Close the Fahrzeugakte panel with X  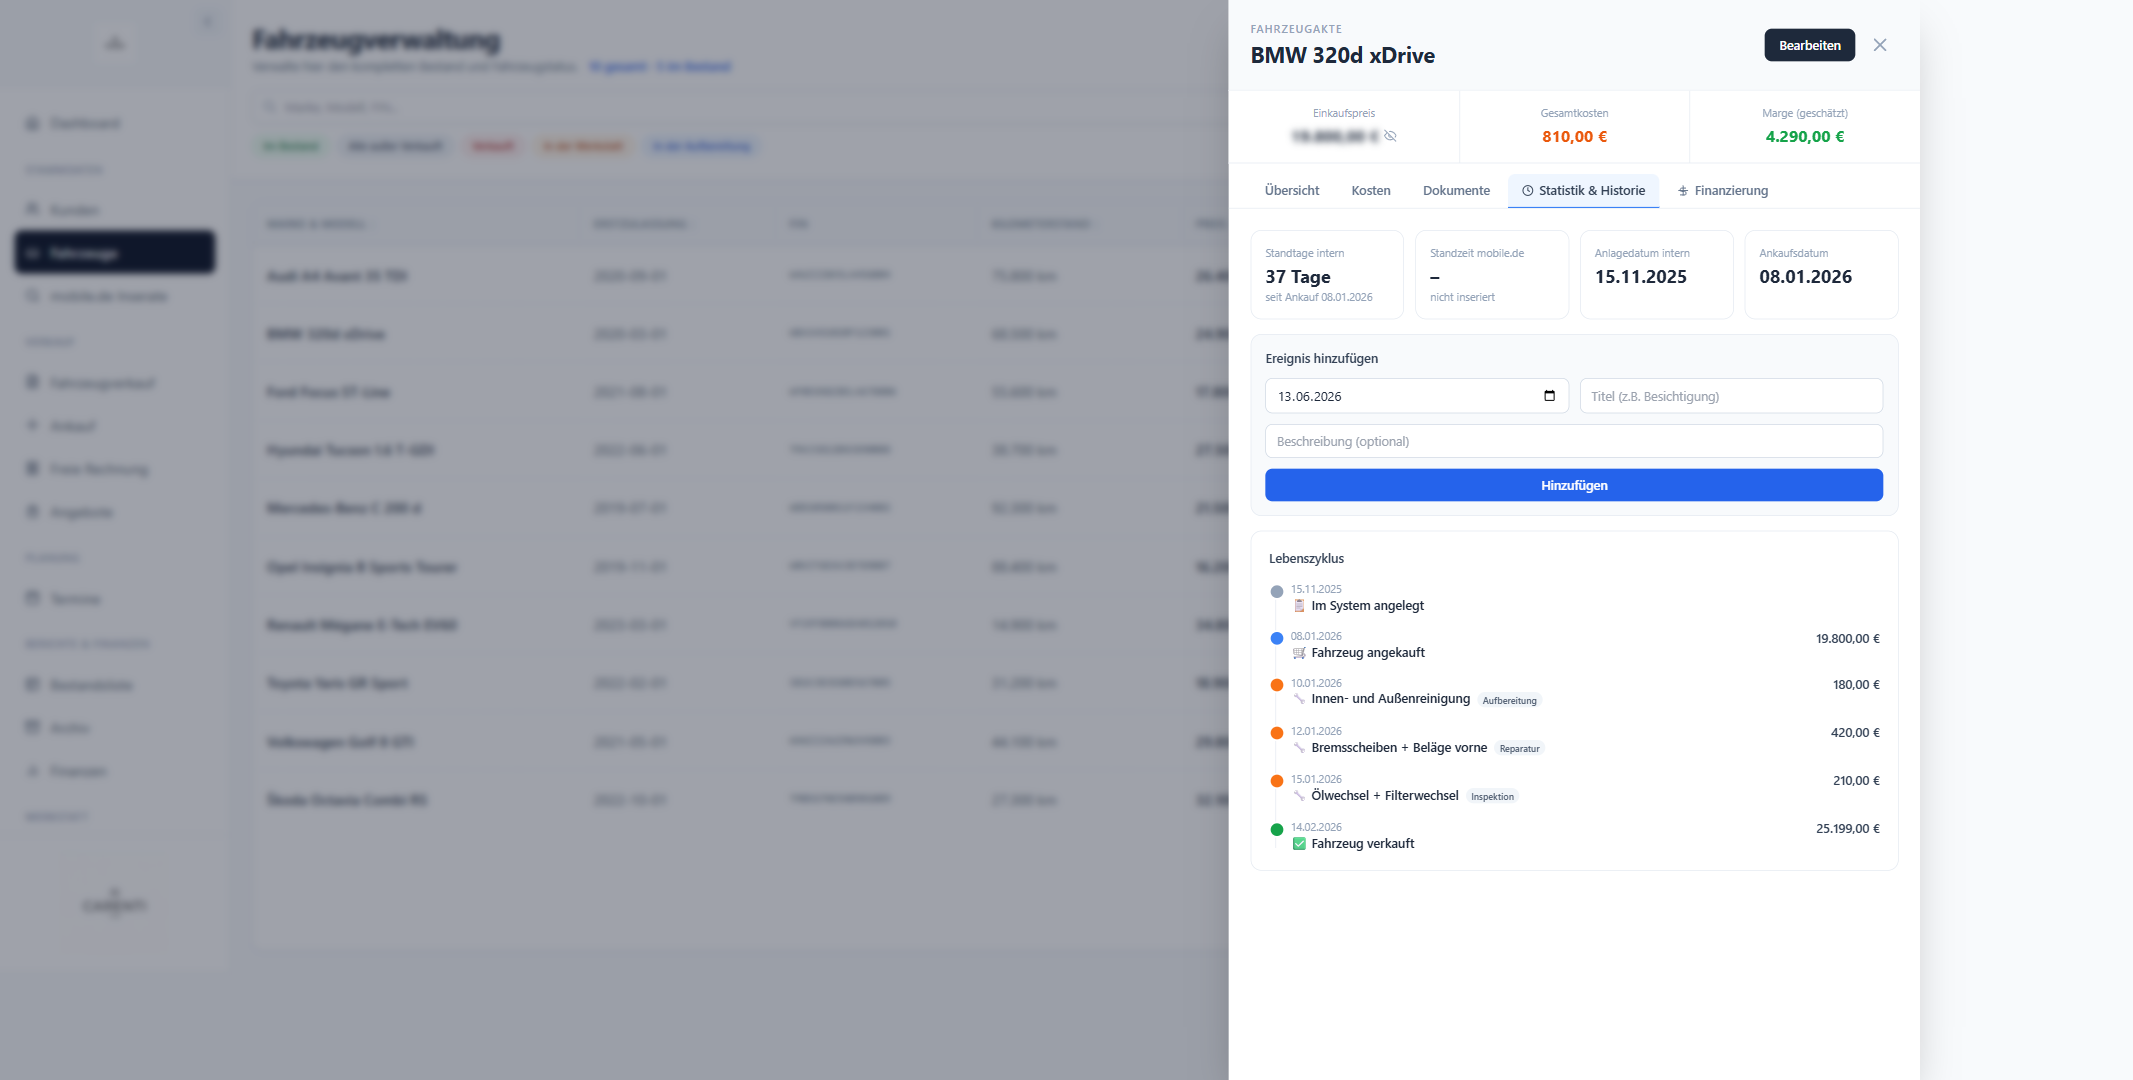click(1880, 45)
